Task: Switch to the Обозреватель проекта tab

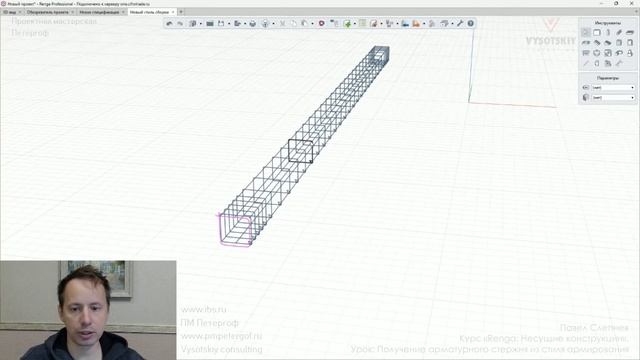Action: click(x=47, y=12)
